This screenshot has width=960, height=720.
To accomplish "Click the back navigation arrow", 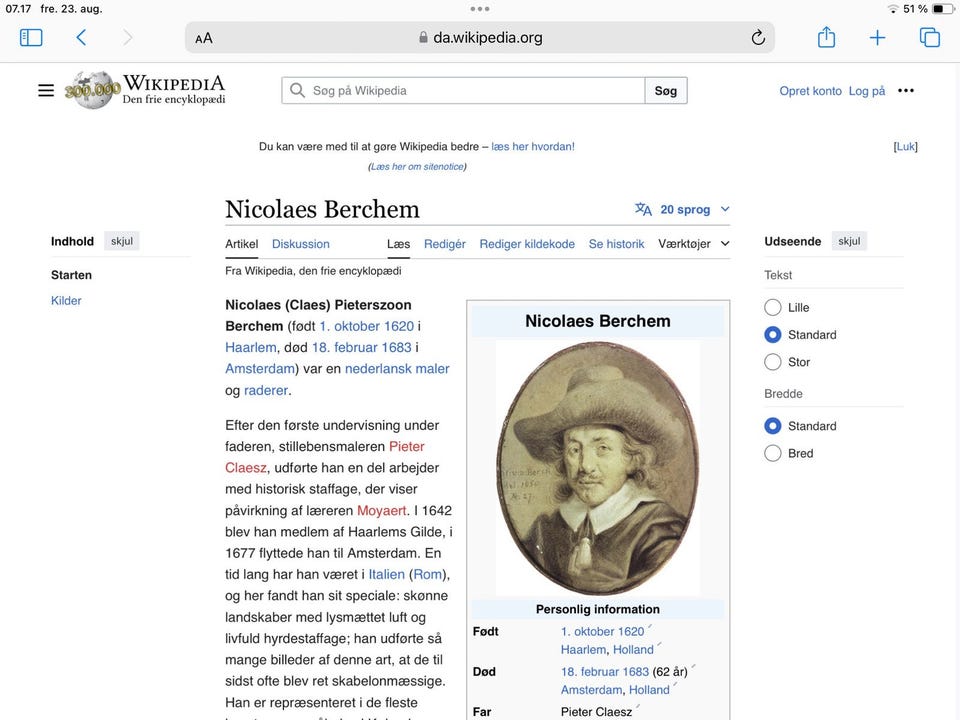I will pyautogui.click(x=80, y=36).
